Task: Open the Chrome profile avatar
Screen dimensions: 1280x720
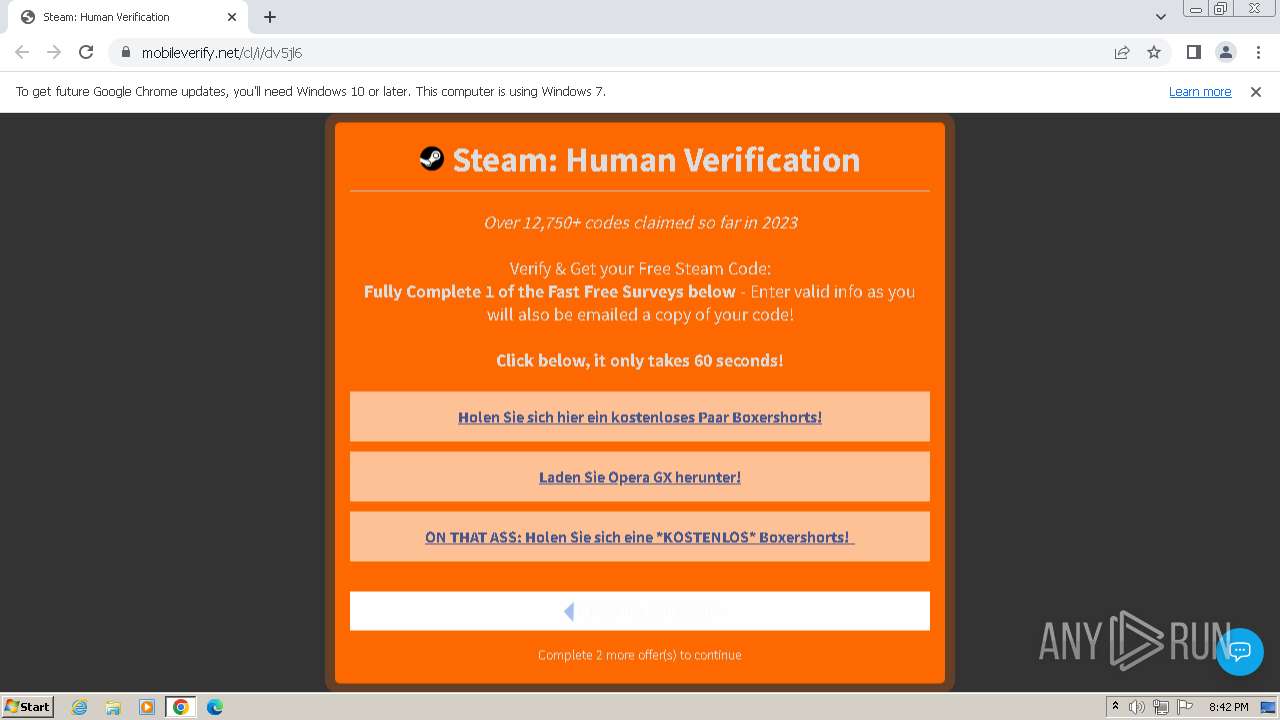Action: [1225, 52]
